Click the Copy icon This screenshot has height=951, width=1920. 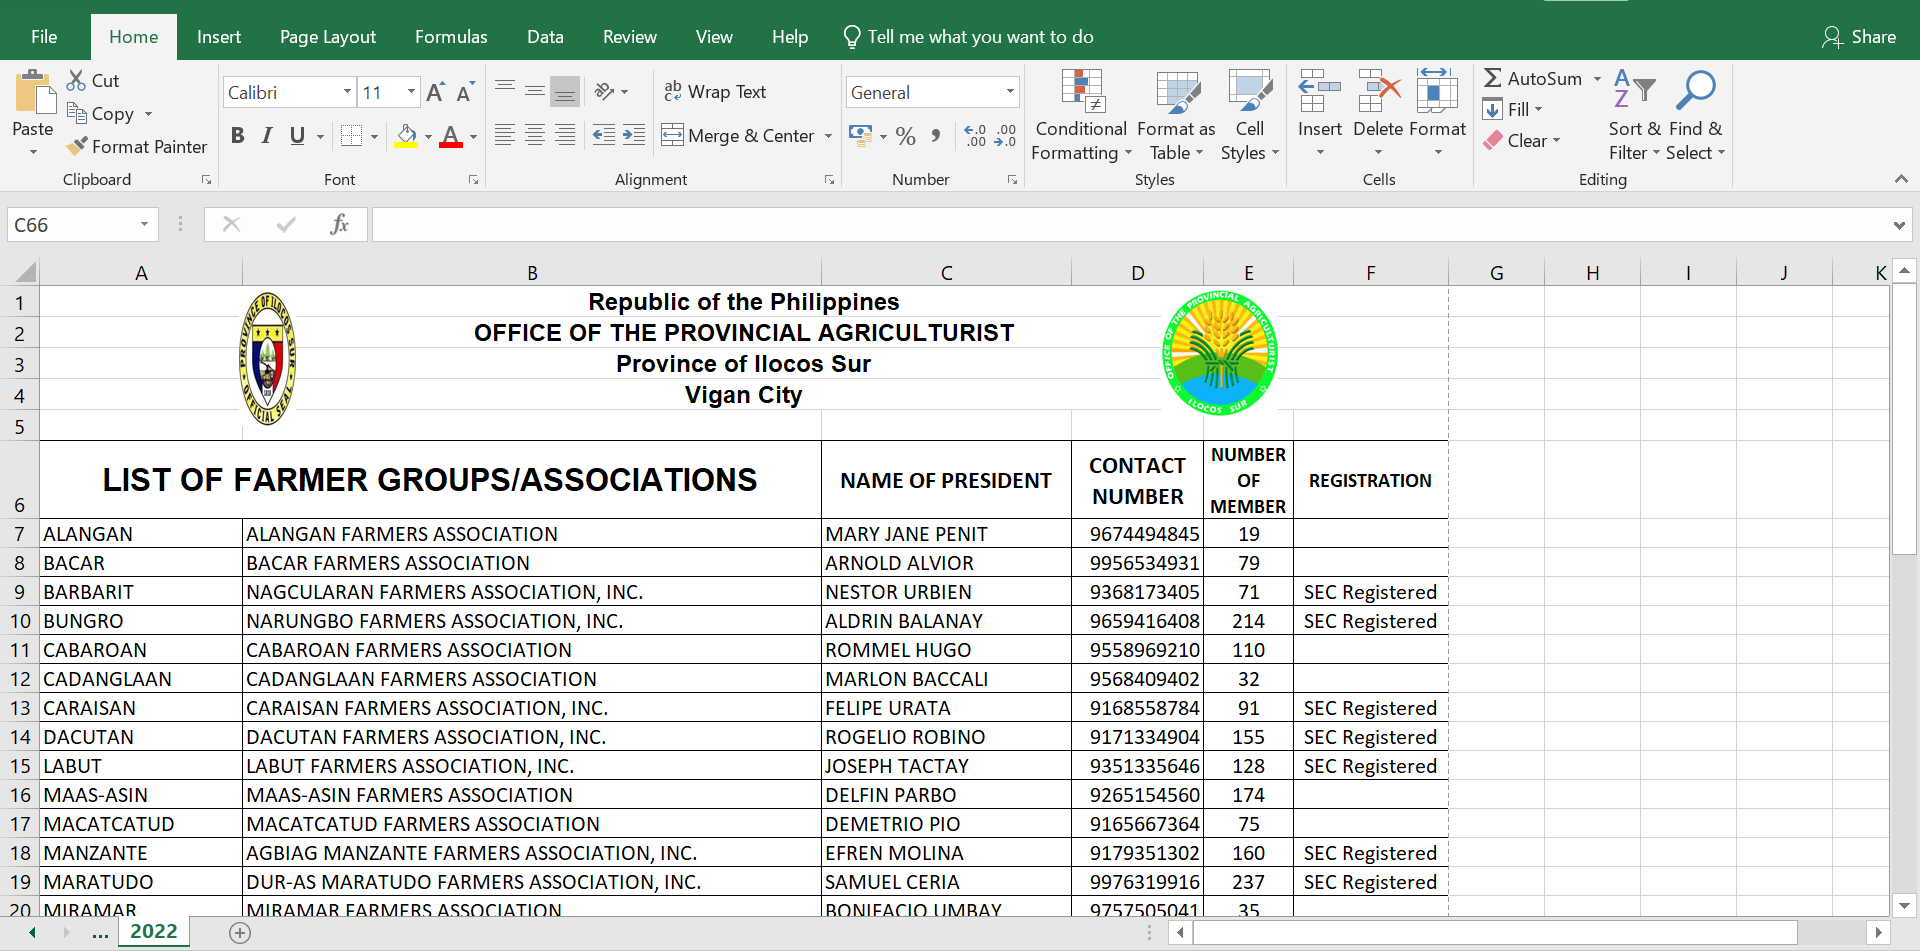coord(76,113)
